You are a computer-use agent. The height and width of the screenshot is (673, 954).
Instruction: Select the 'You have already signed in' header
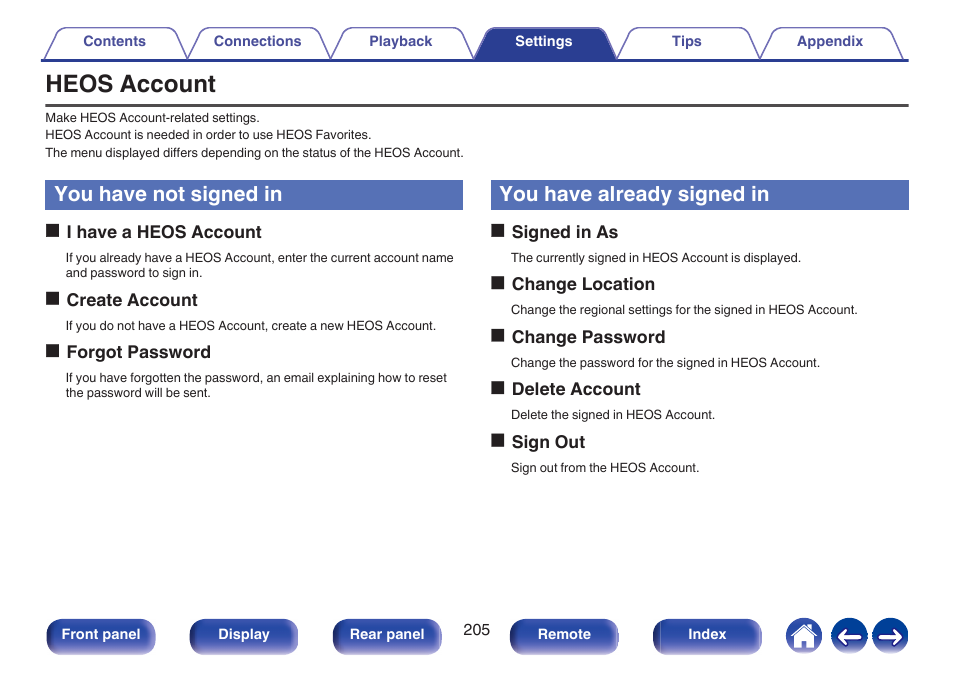pos(700,195)
